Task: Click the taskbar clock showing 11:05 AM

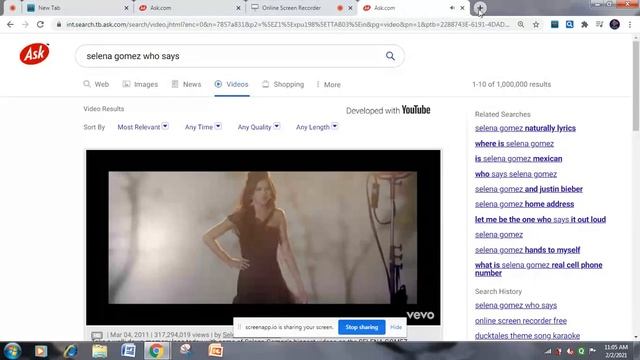Action: tap(616, 351)
